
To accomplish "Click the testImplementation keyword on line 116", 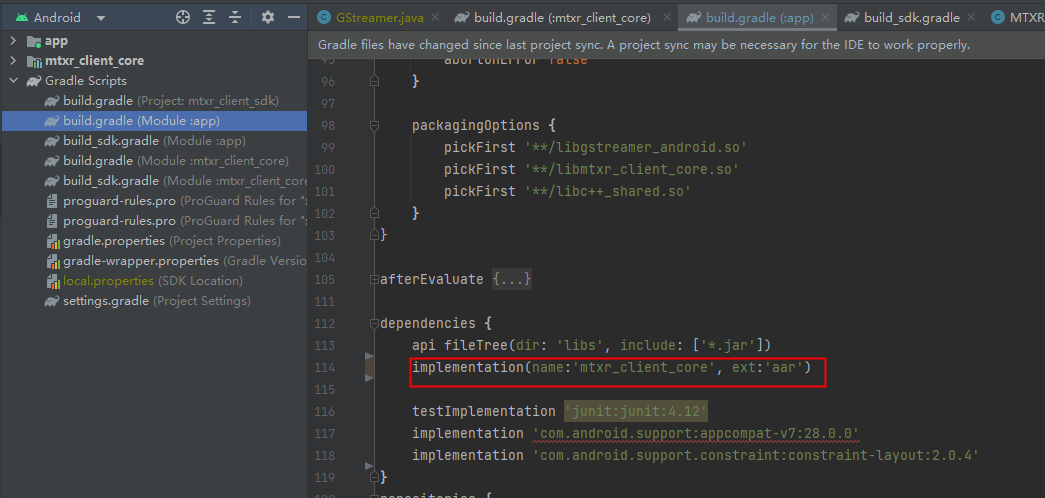I will coord(483,411).
